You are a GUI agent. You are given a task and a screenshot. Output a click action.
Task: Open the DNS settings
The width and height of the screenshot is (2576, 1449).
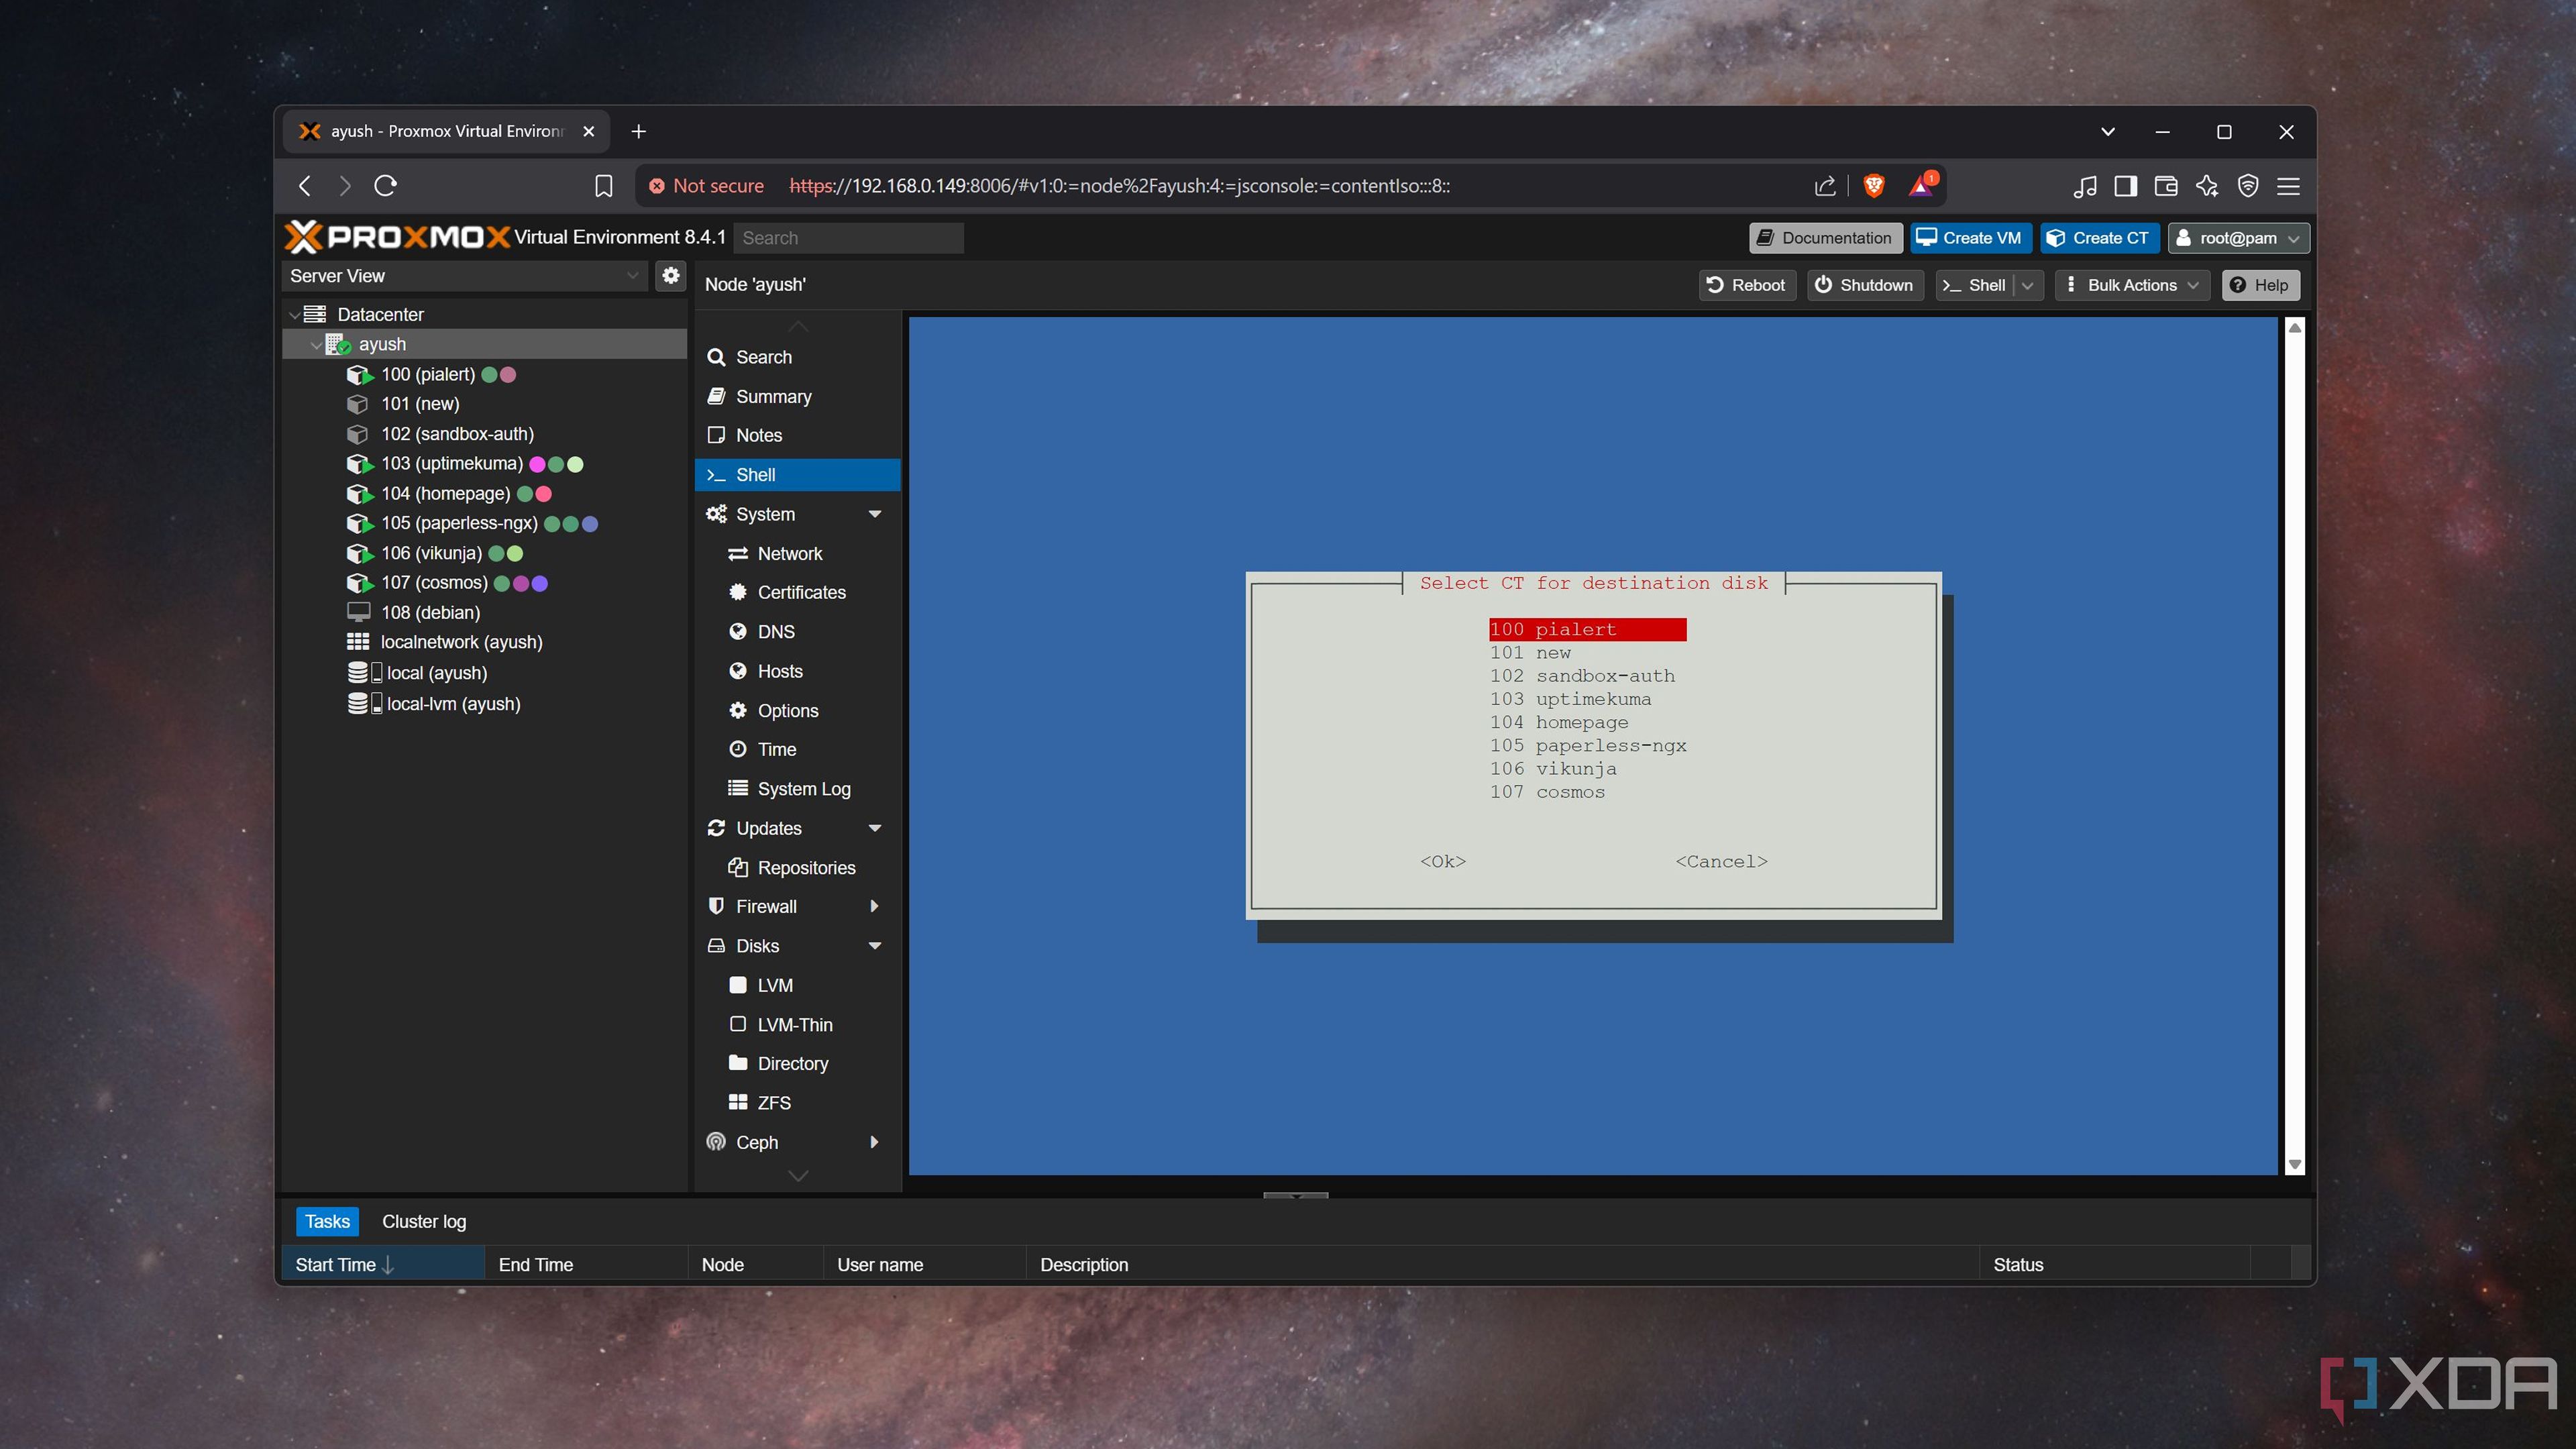click(x=797, y=632)
